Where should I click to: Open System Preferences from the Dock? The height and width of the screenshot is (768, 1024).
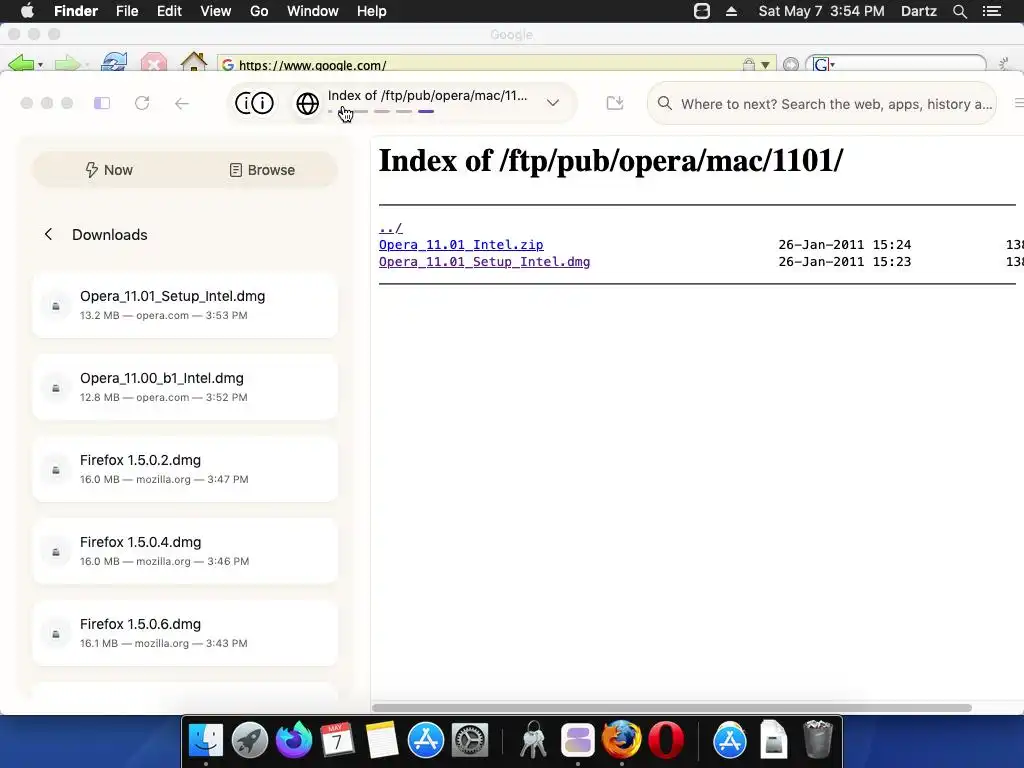(x=470, y=740)
